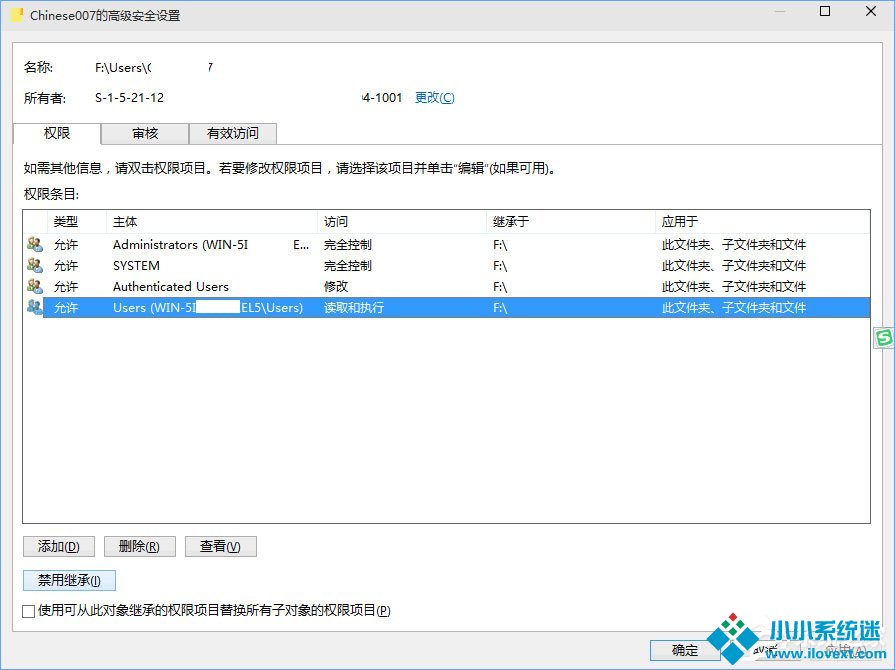Click the 禁用继承(I) button
Image resolution: width=895 pixels, height=670 pixels.
click(70, 580)
